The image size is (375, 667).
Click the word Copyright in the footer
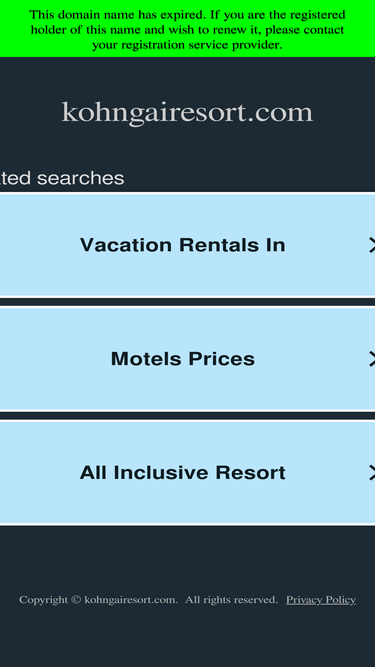click(x=43, y=600)
